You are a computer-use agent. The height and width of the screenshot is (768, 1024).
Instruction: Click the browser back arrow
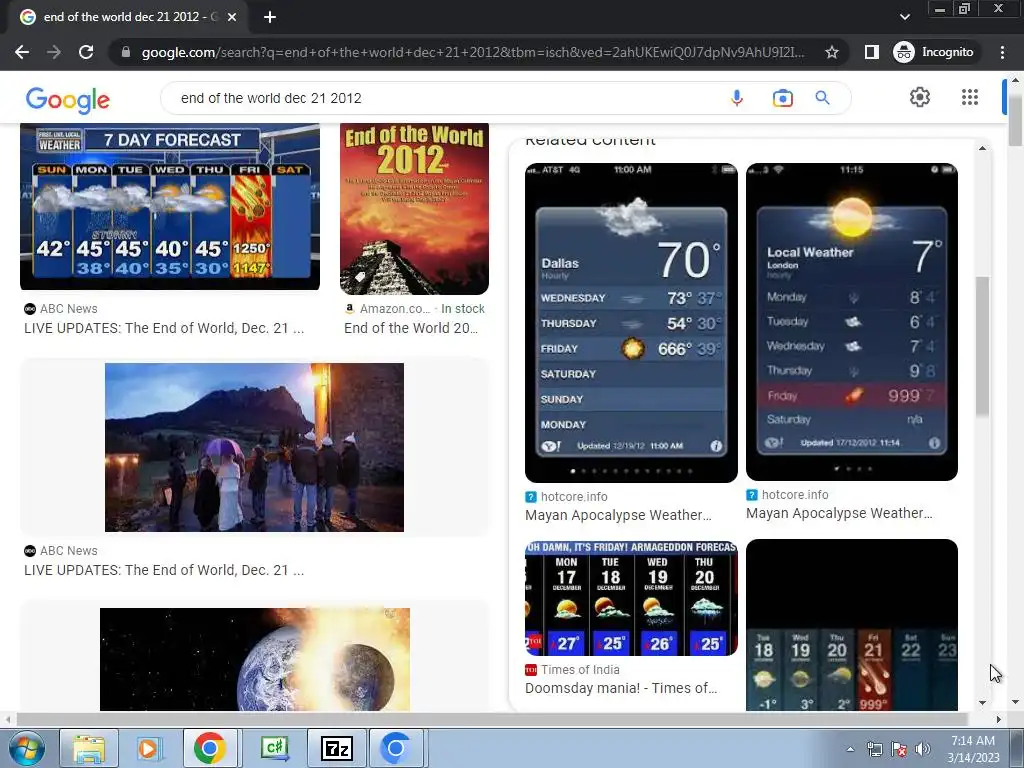(22, 52)
